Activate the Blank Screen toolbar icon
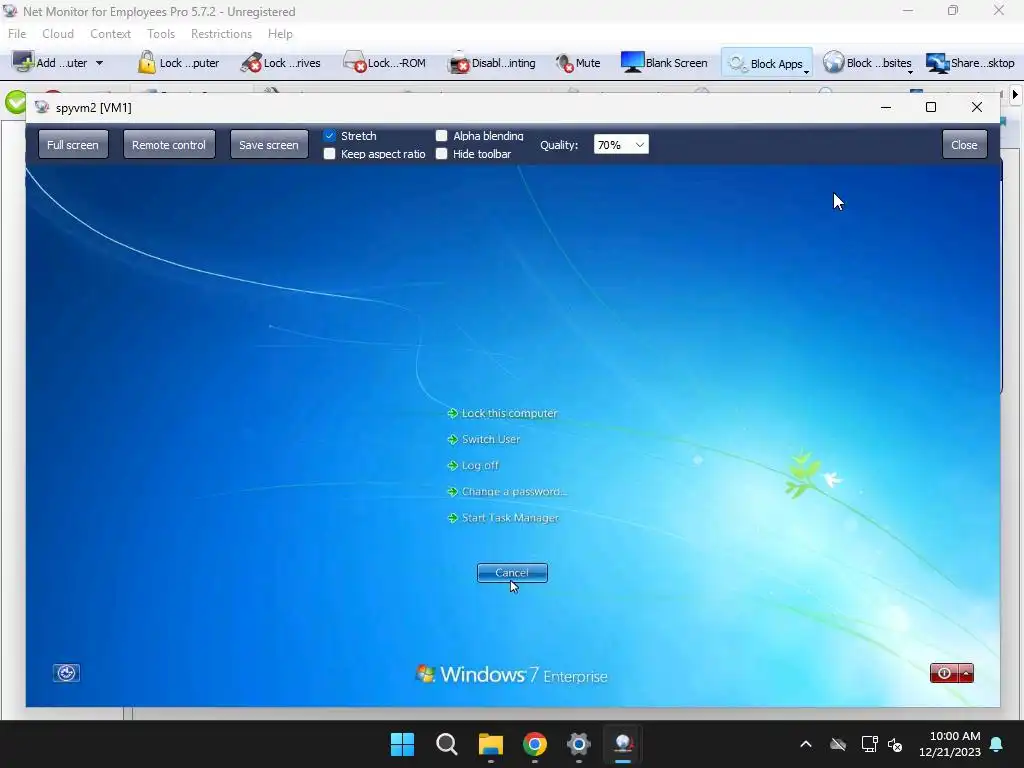The width and height of the screenshot is (1024, 768). 632,62
